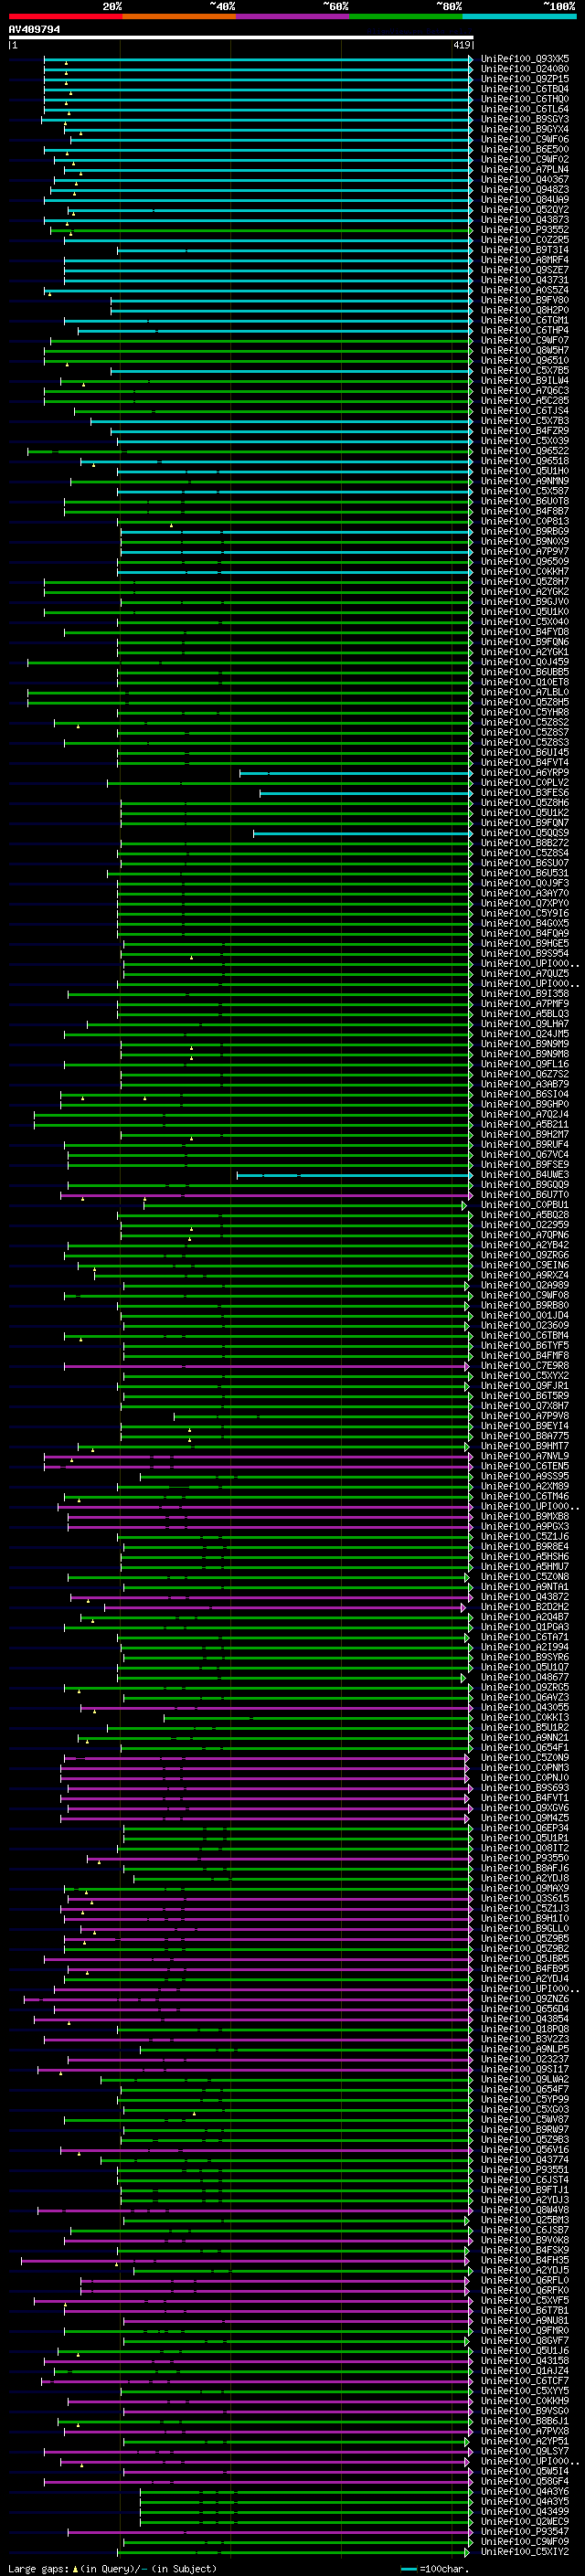Select the UniRef100_Q9ZRG6 entry

[525, 1255]
